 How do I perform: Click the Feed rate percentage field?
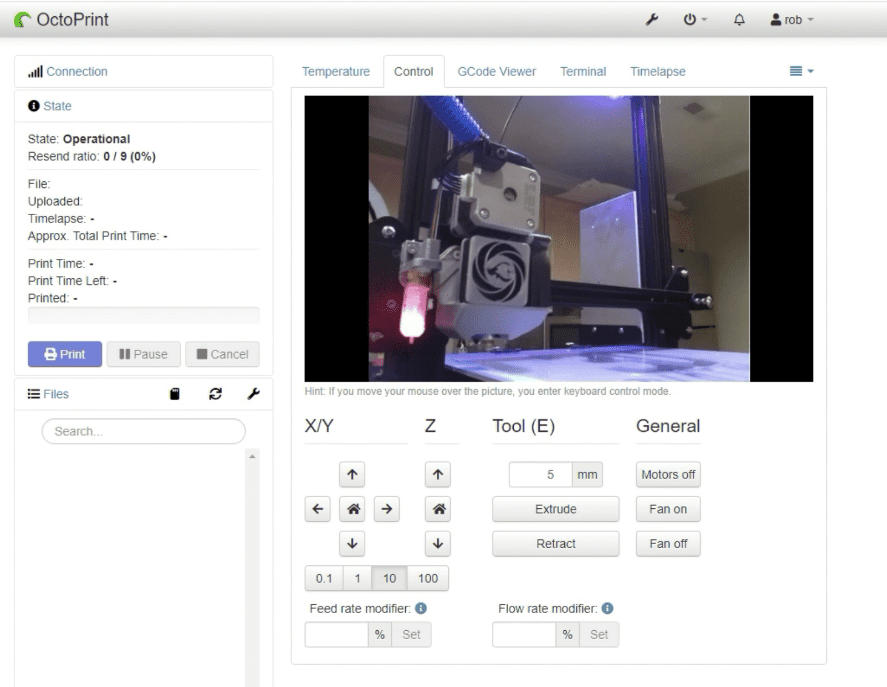337,634
